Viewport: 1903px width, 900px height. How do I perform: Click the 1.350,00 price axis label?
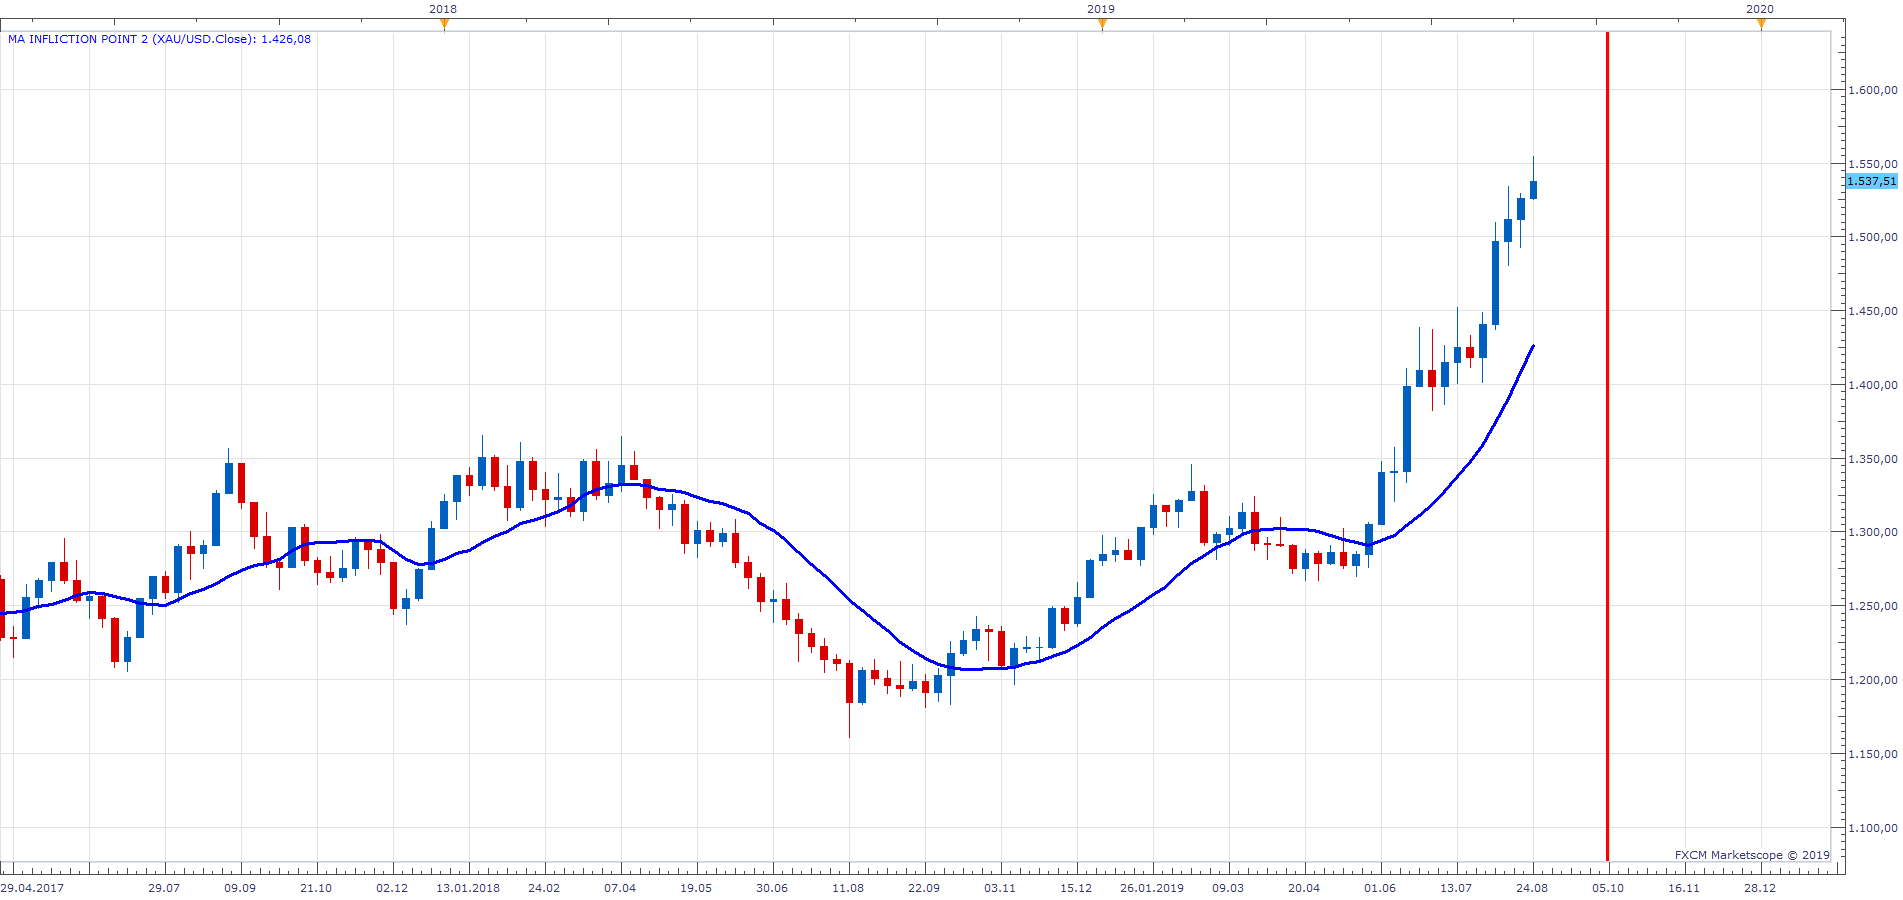click(1872, 459)
